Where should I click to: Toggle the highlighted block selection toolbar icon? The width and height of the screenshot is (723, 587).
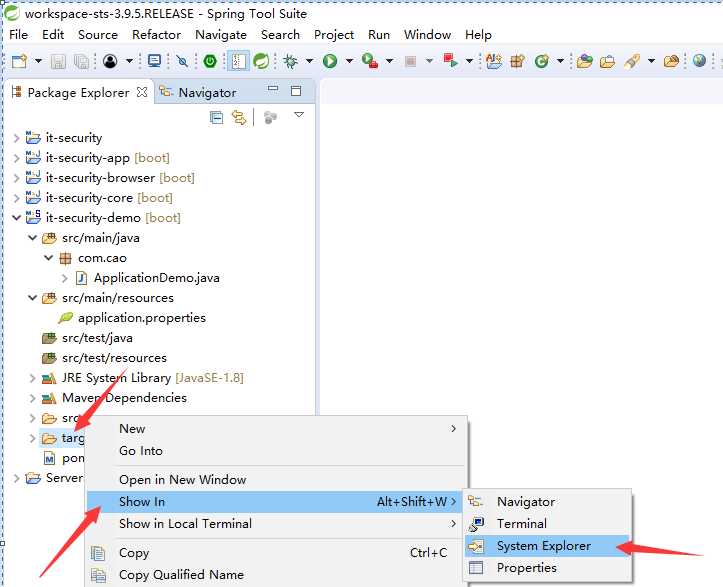point(238,61)
